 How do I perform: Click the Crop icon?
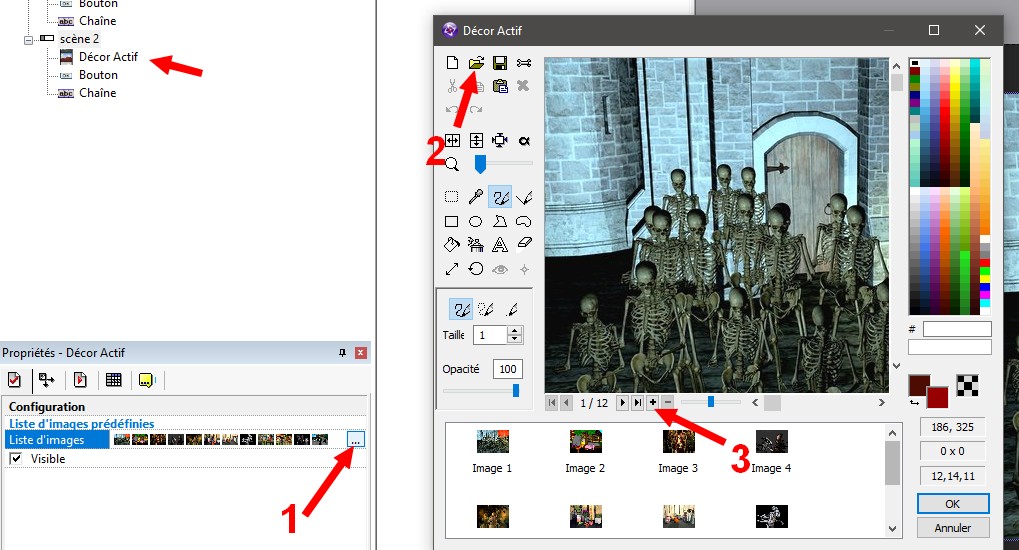click(500, 140)
